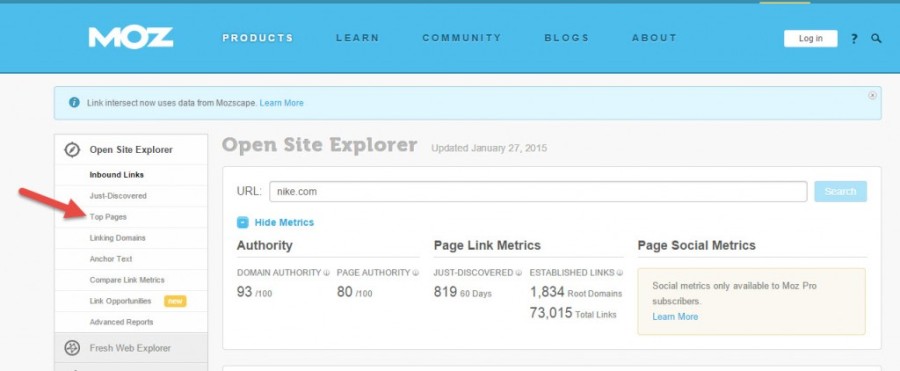The width and height of the screenshot is (900, 371).
Task: Click the Moz logo
Action: [x=131, y=38]
